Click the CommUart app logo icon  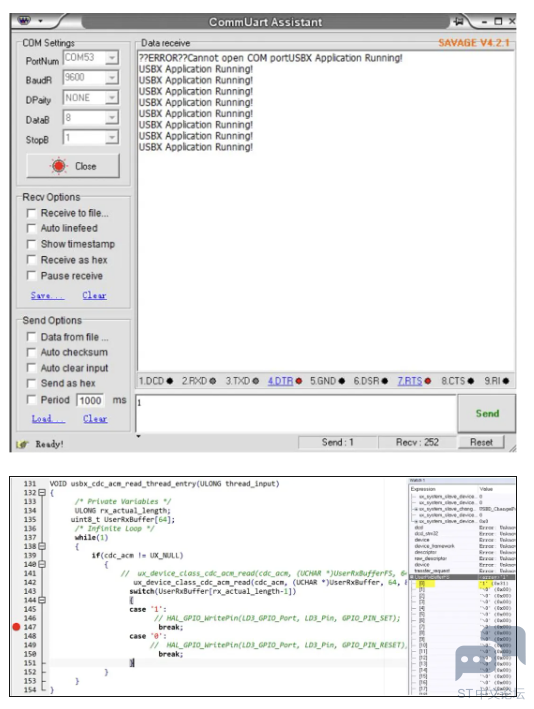[x=24, y=20]
